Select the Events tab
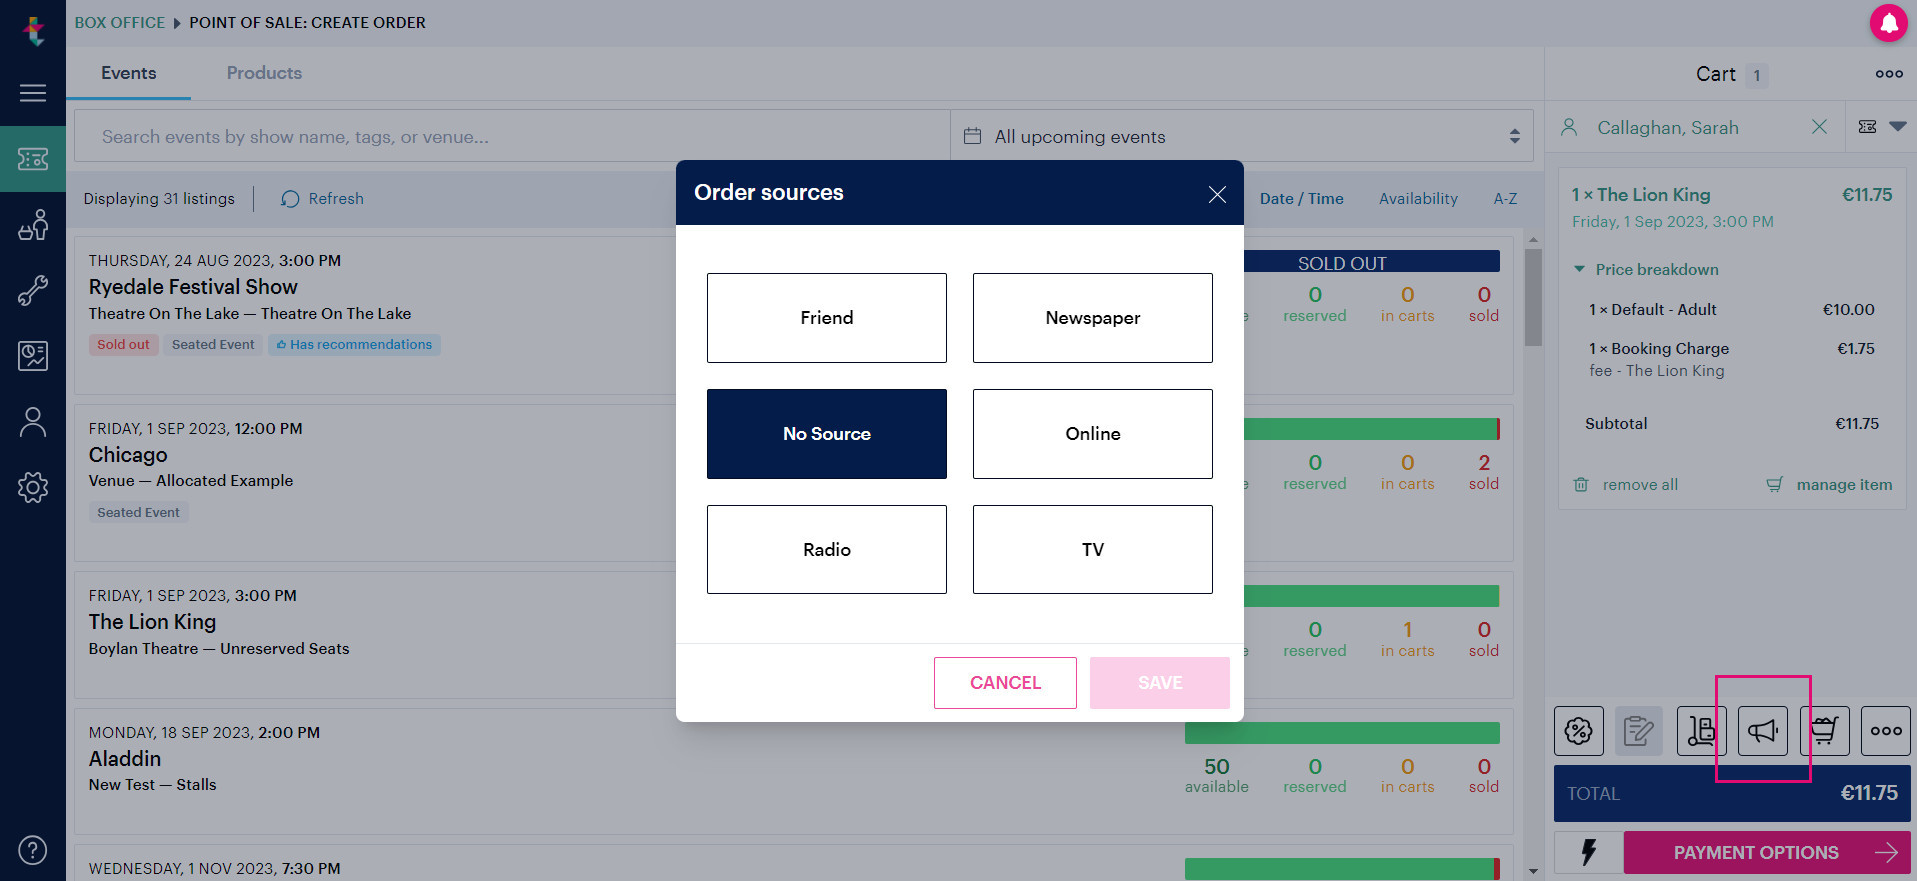 click(x=129, y=73)
